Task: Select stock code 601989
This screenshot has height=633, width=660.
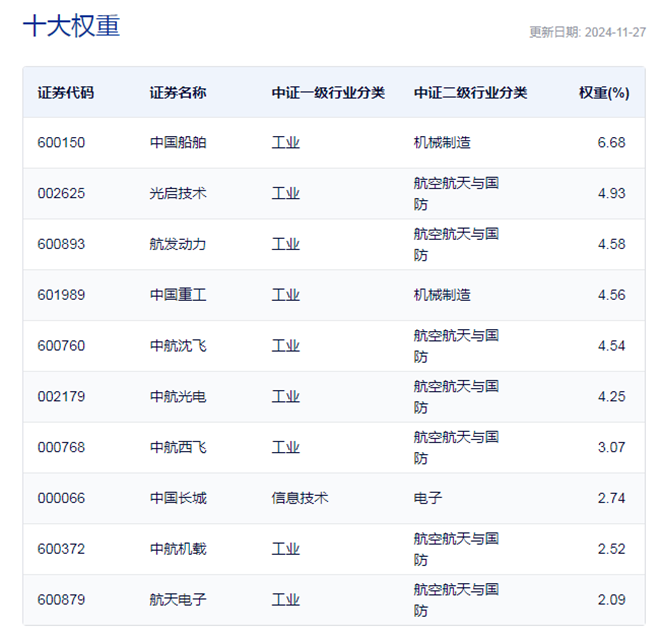Action: point(61,295)
